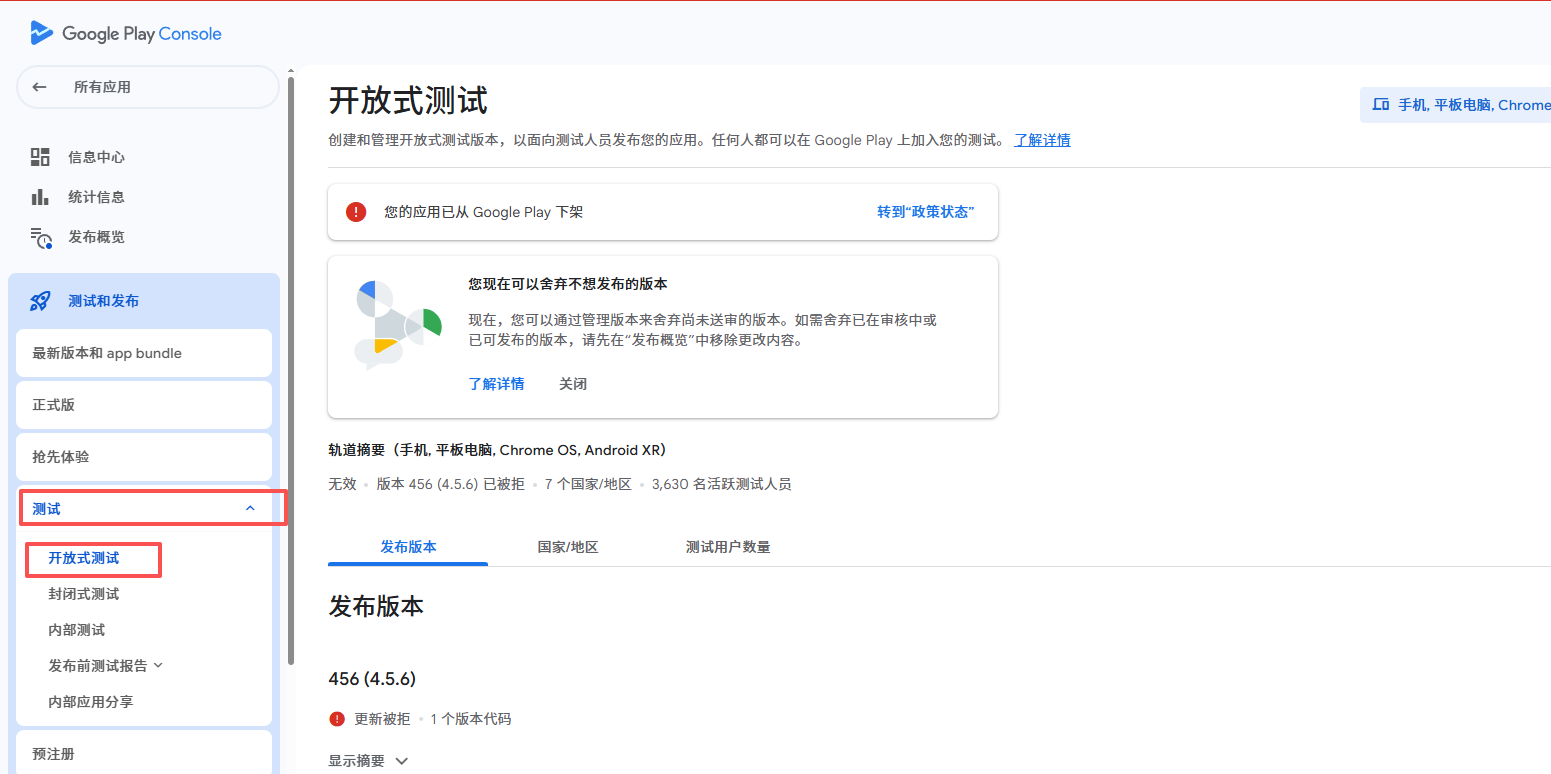This screenshot has width=1551, height=774.
Task: Click the 了解详情 link in page description
Action: click(1042, 140)
